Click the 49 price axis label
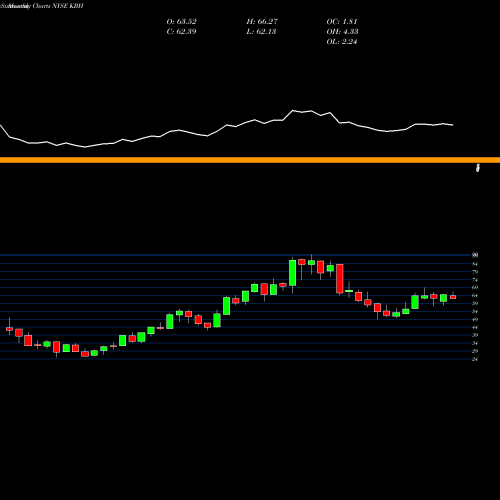This screenshot has height=500, width=500. 475,319
